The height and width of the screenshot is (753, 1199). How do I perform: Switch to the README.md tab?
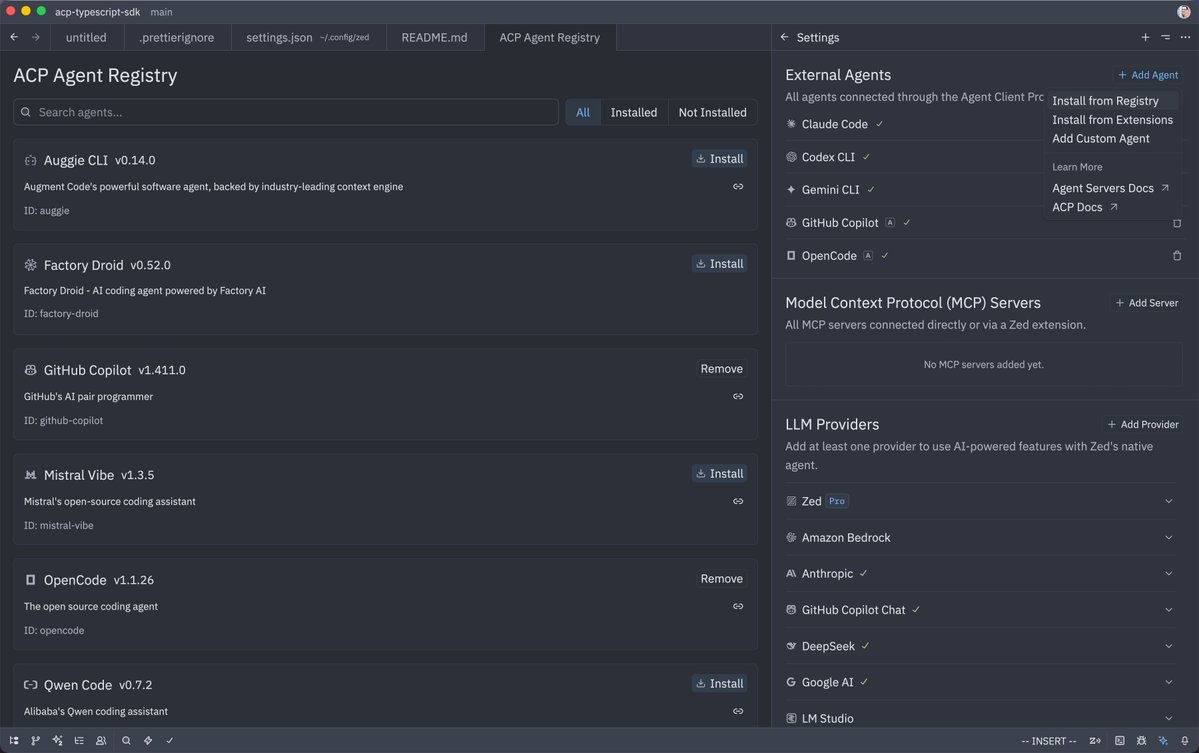click(x=434, y=37)
